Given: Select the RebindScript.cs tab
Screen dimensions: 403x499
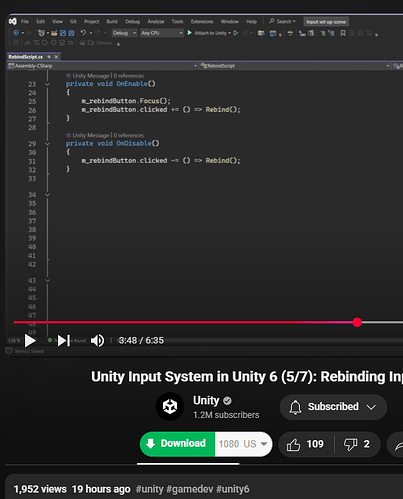Looking at the screenshot, I should (x=26, y=57).
